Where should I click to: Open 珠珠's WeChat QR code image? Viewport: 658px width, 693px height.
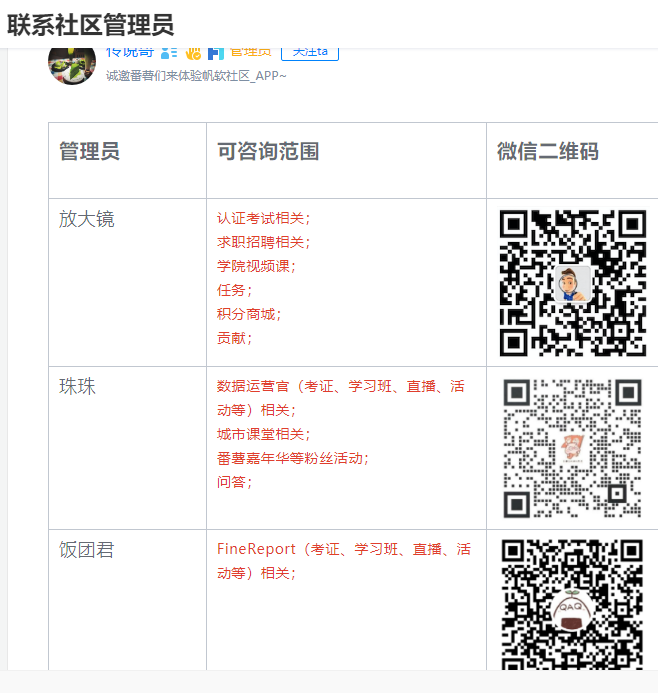tap(573, 448)
